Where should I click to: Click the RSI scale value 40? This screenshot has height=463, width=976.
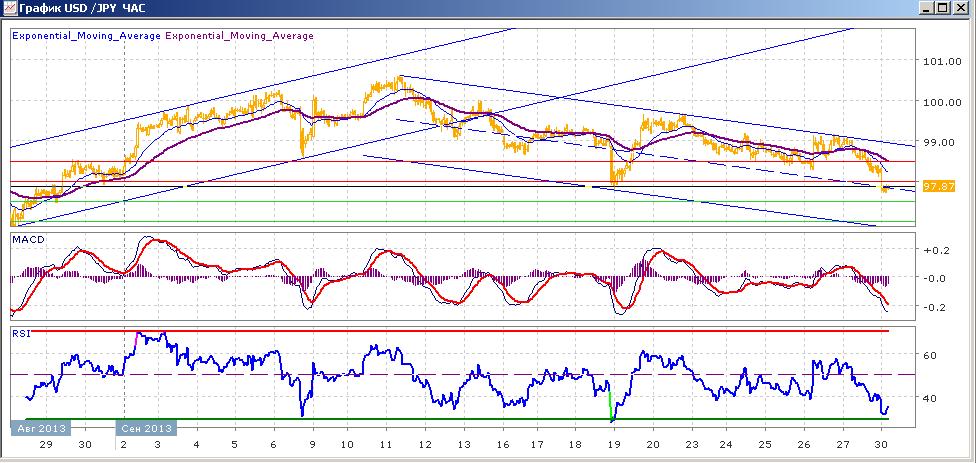(x=931, y=398)
